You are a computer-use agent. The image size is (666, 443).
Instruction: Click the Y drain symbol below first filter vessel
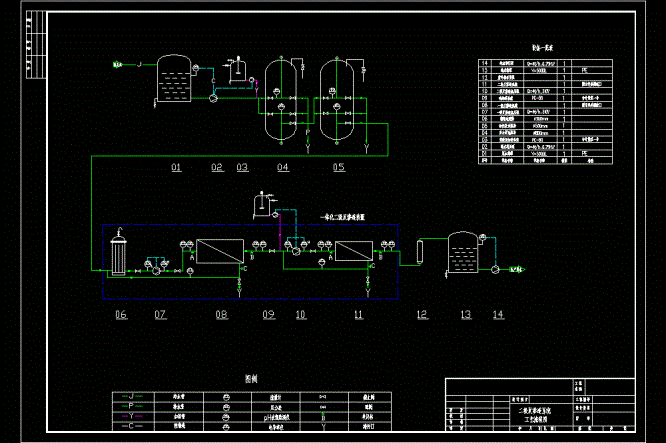tap(308, 148)
